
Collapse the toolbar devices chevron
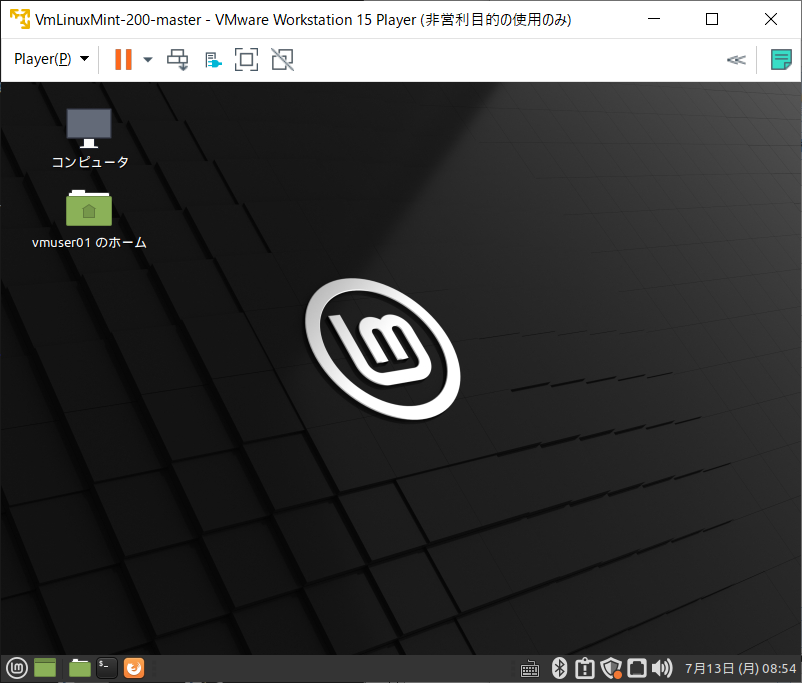[736, 60]
